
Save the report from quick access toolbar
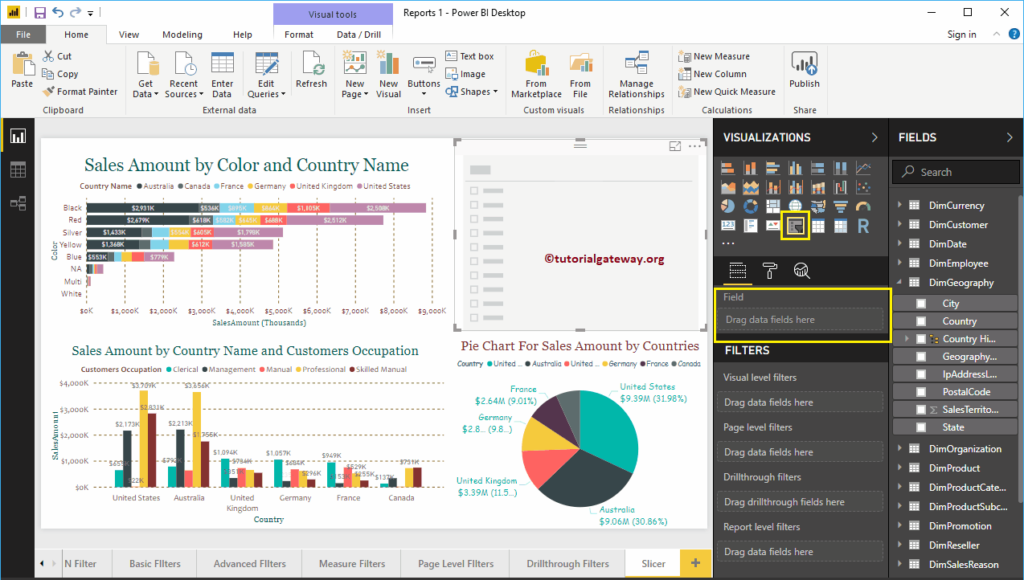coord(40,12)
